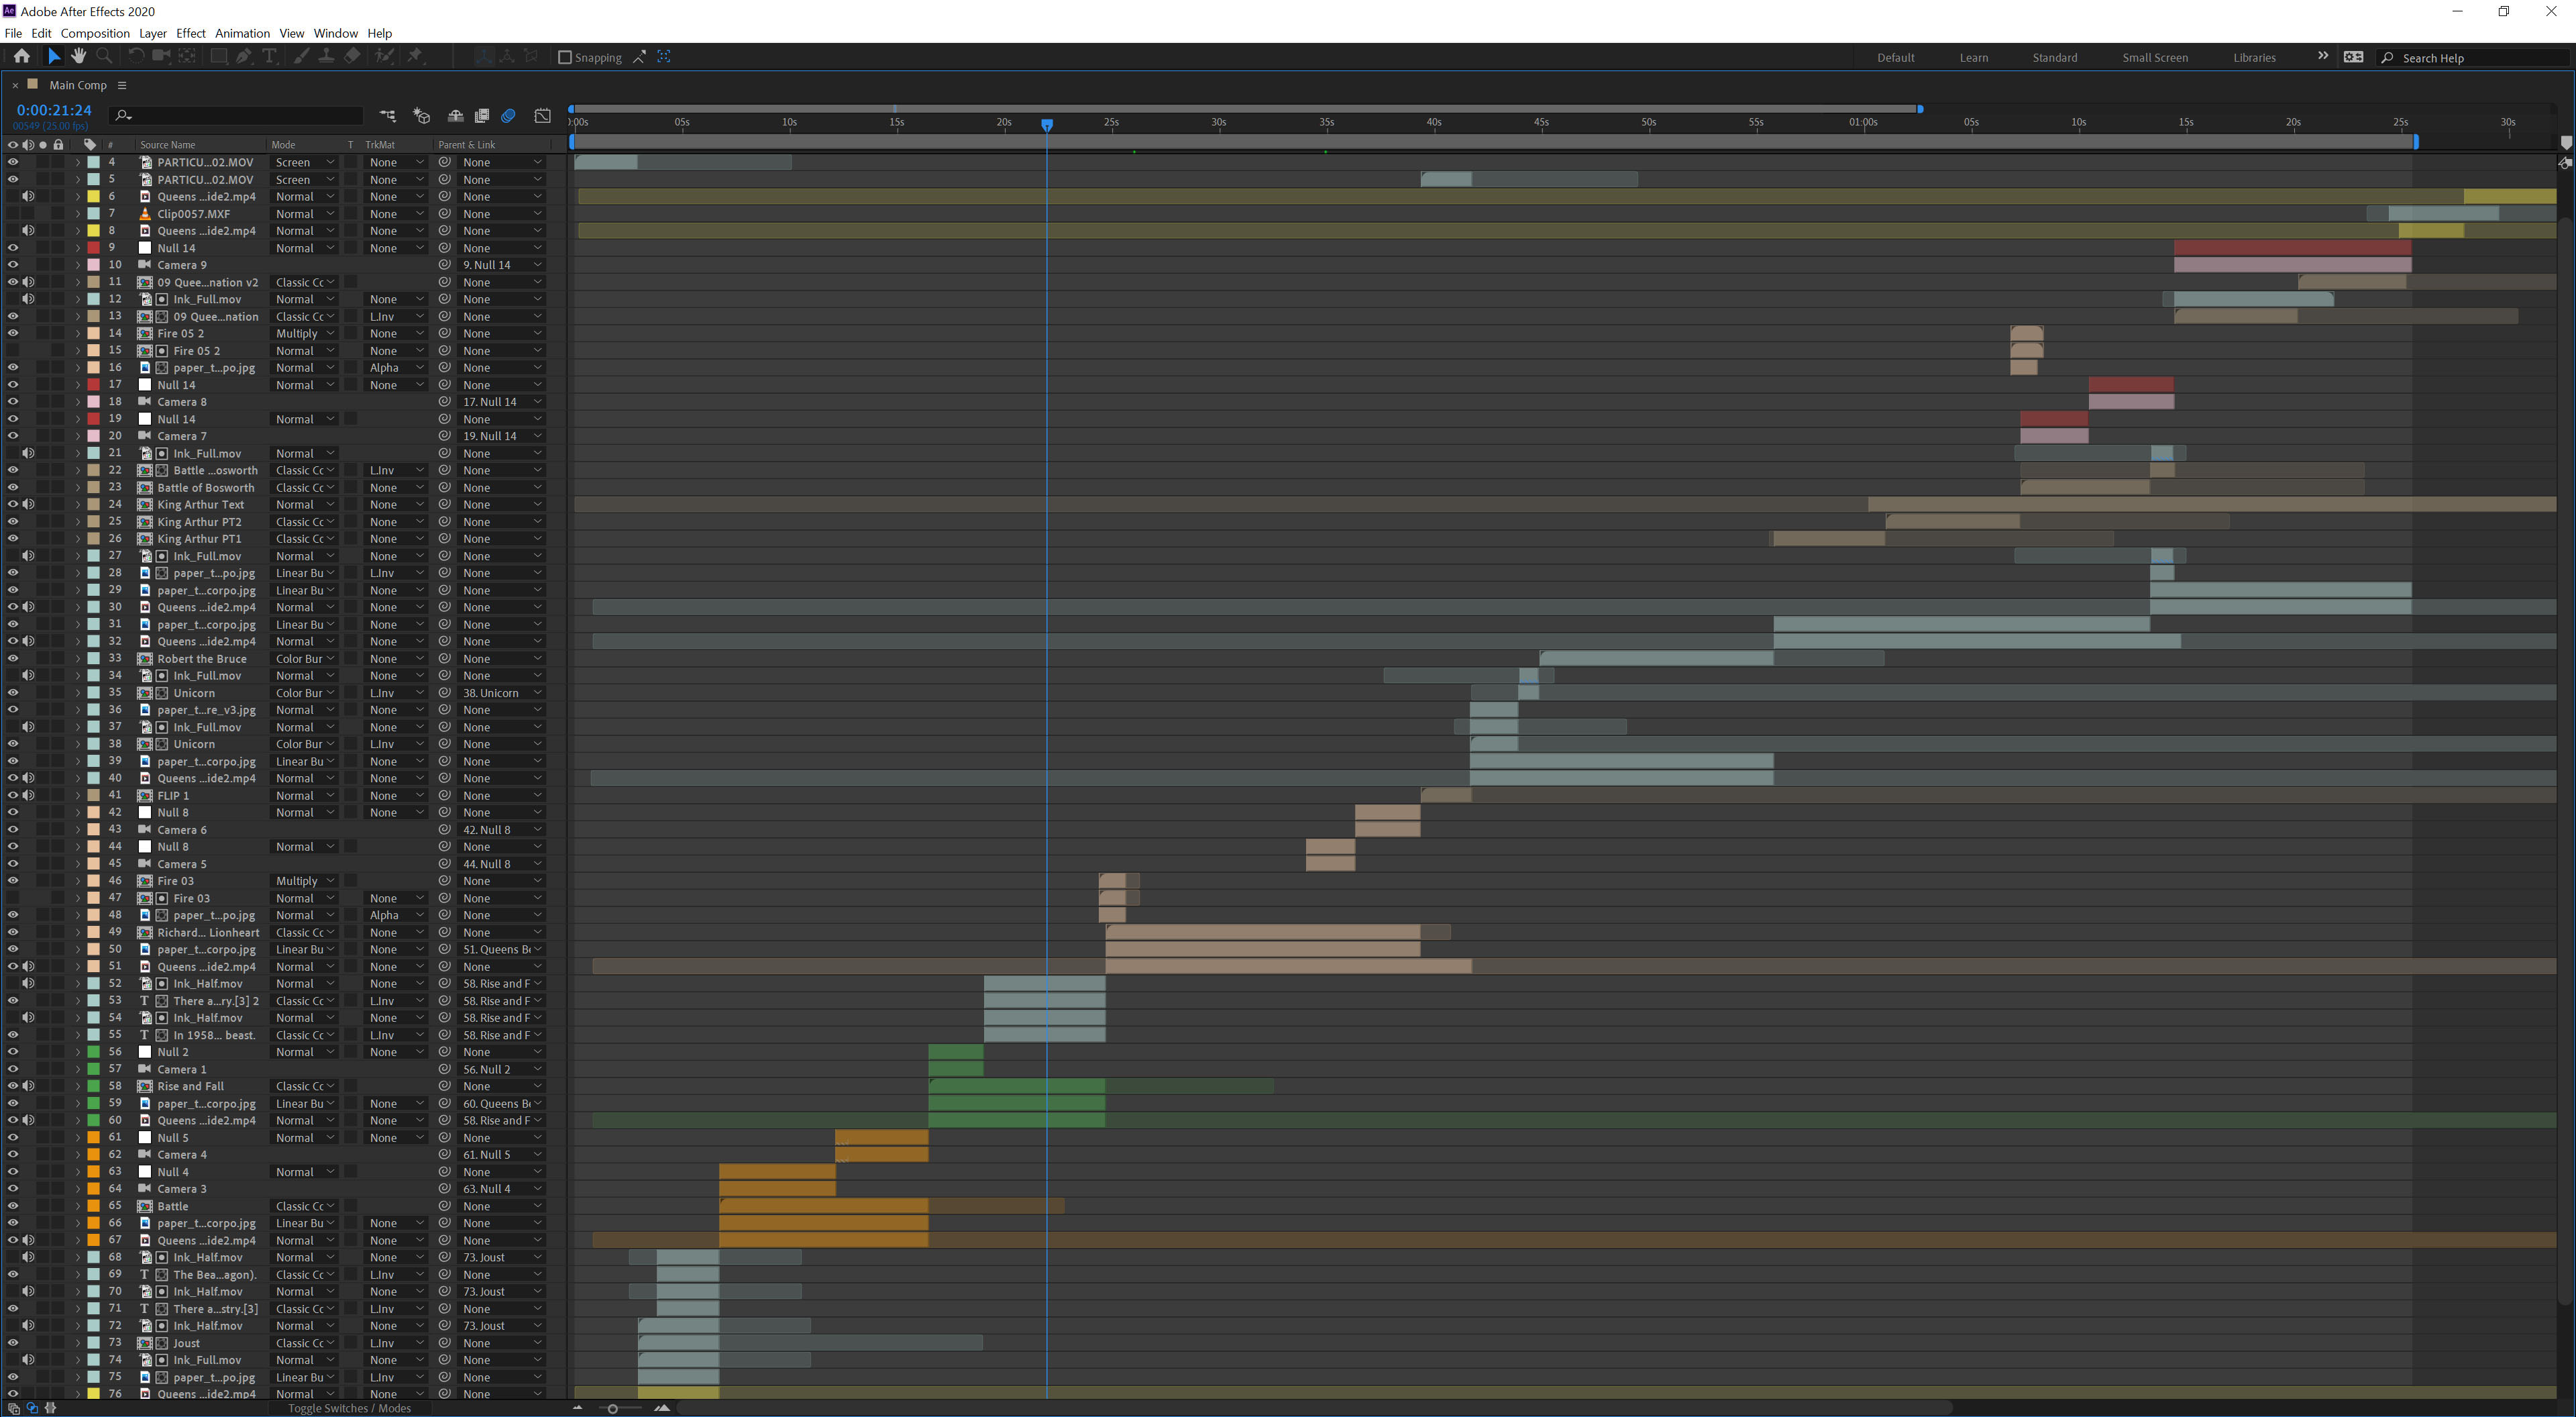
Task: Toggle Motion Blur enable icon
Action: click(508, 116)
